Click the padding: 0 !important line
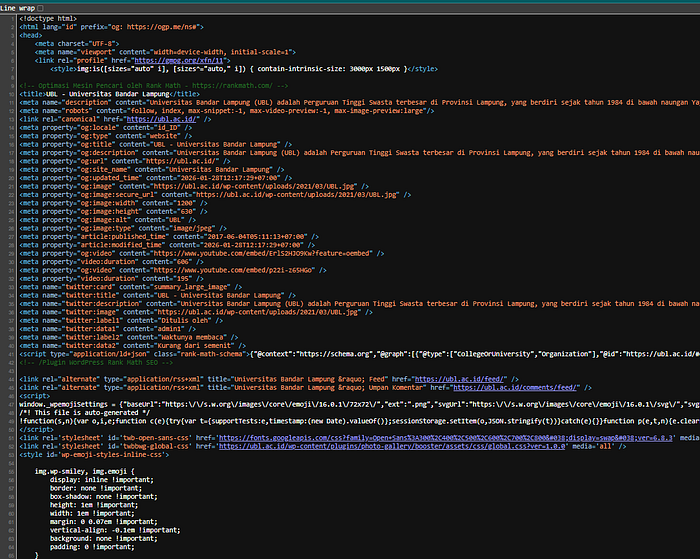 point(92,547)
